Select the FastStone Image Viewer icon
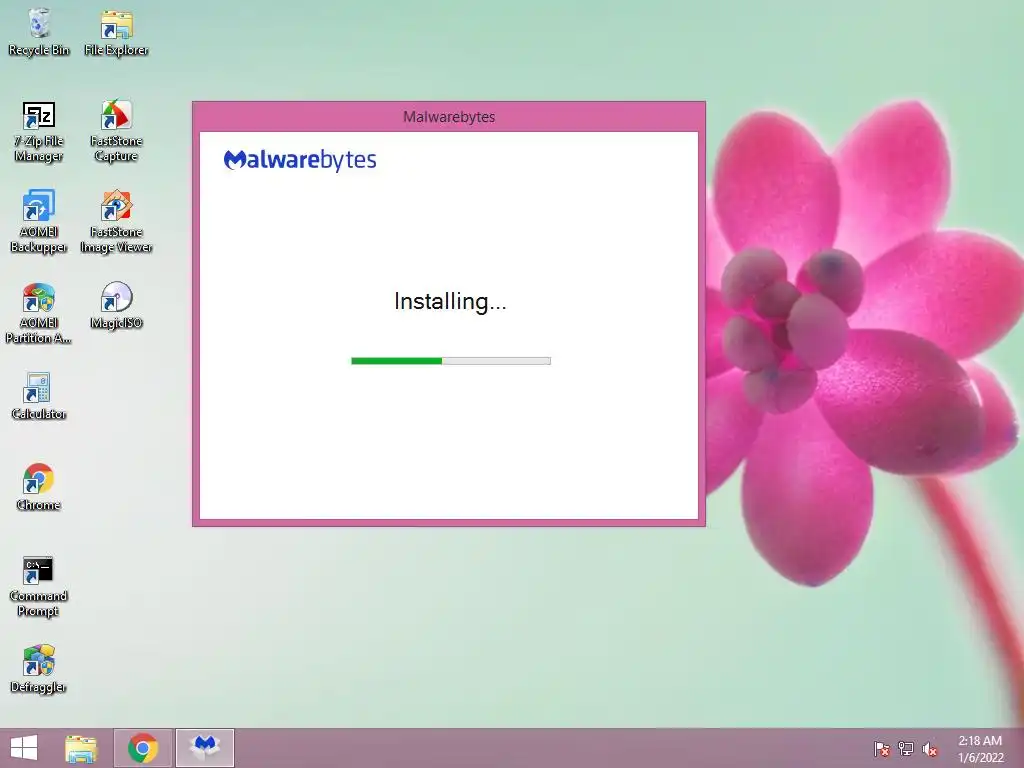The image size is (1024, 768). 116,222
